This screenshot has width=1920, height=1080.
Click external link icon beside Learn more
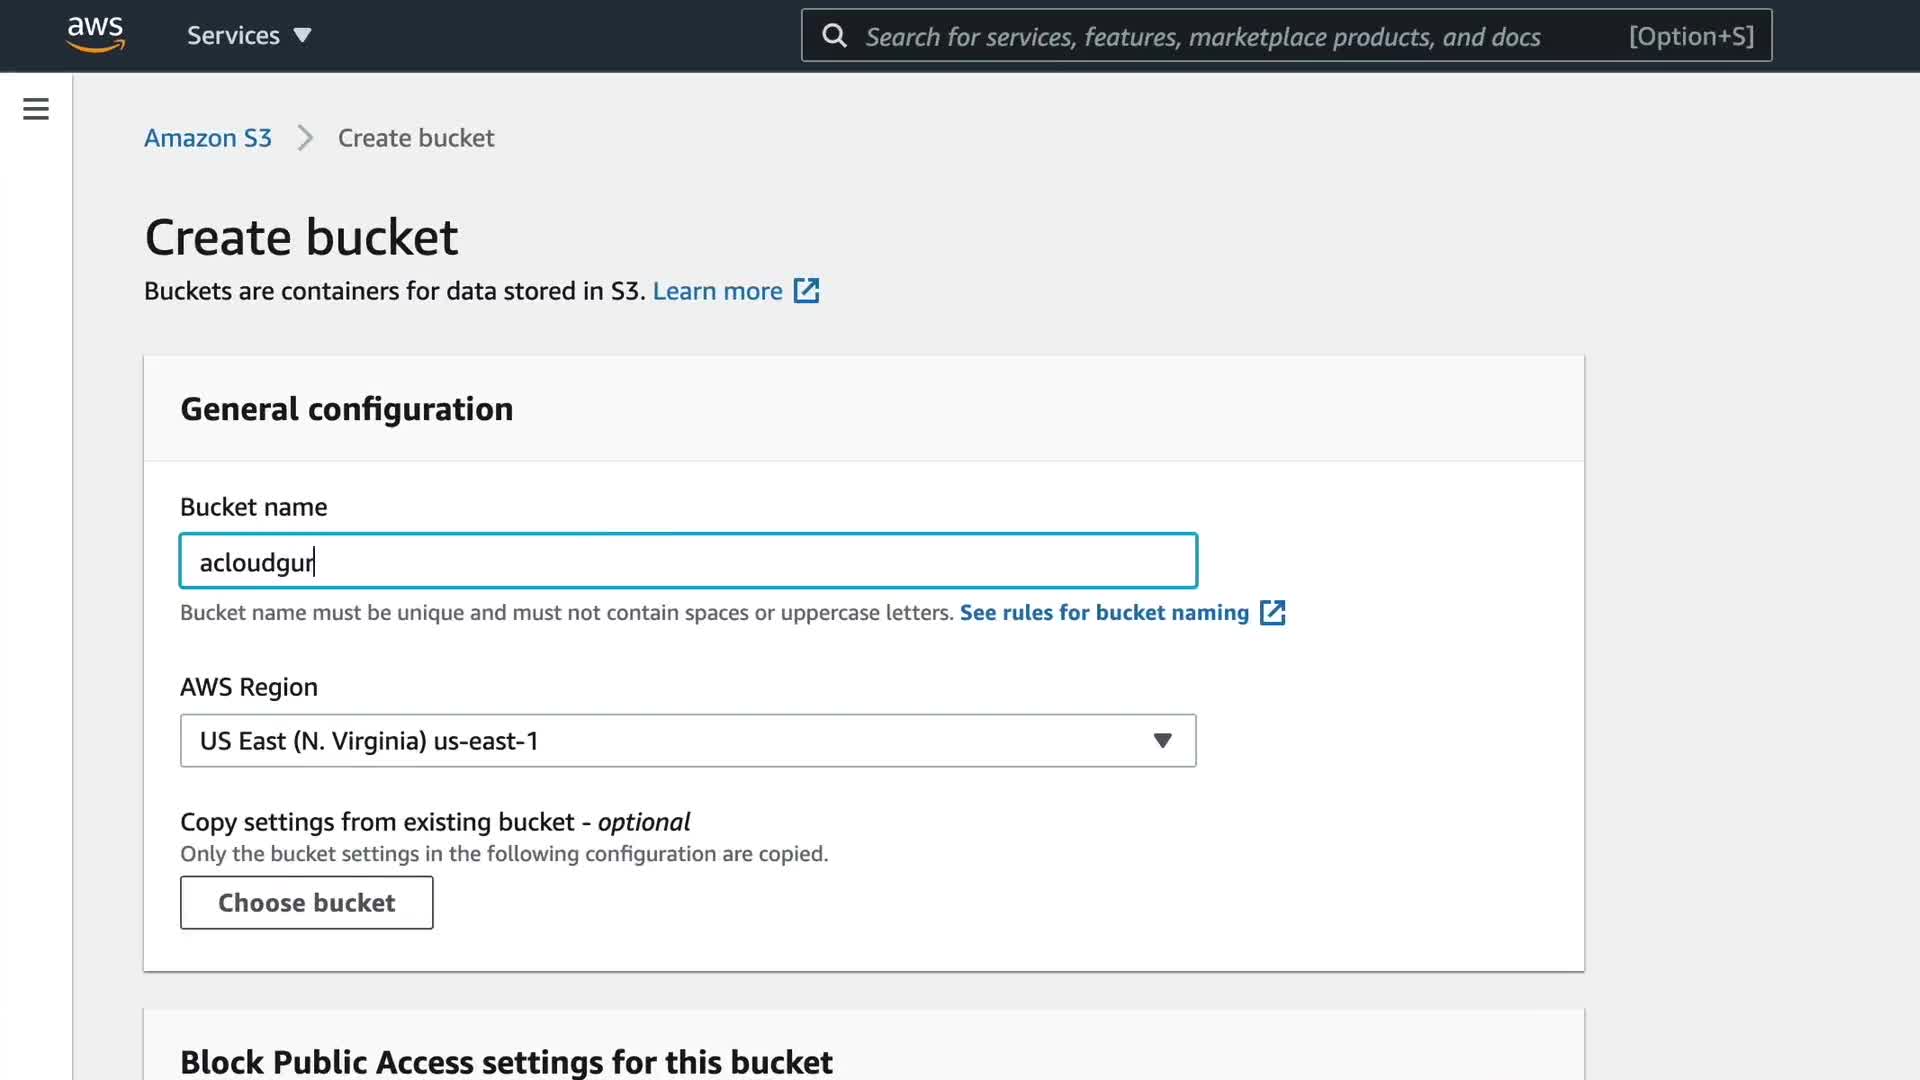806,291
